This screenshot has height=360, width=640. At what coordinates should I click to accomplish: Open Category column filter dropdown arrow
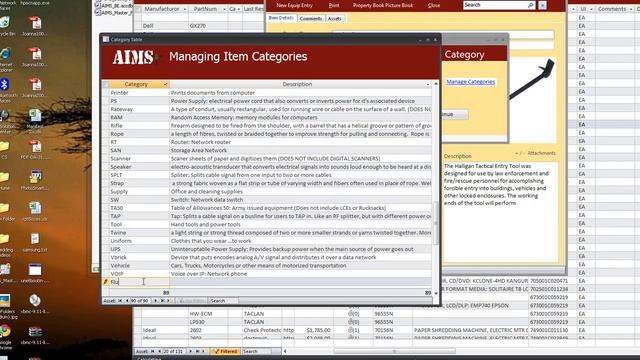(x=165, y=84)
